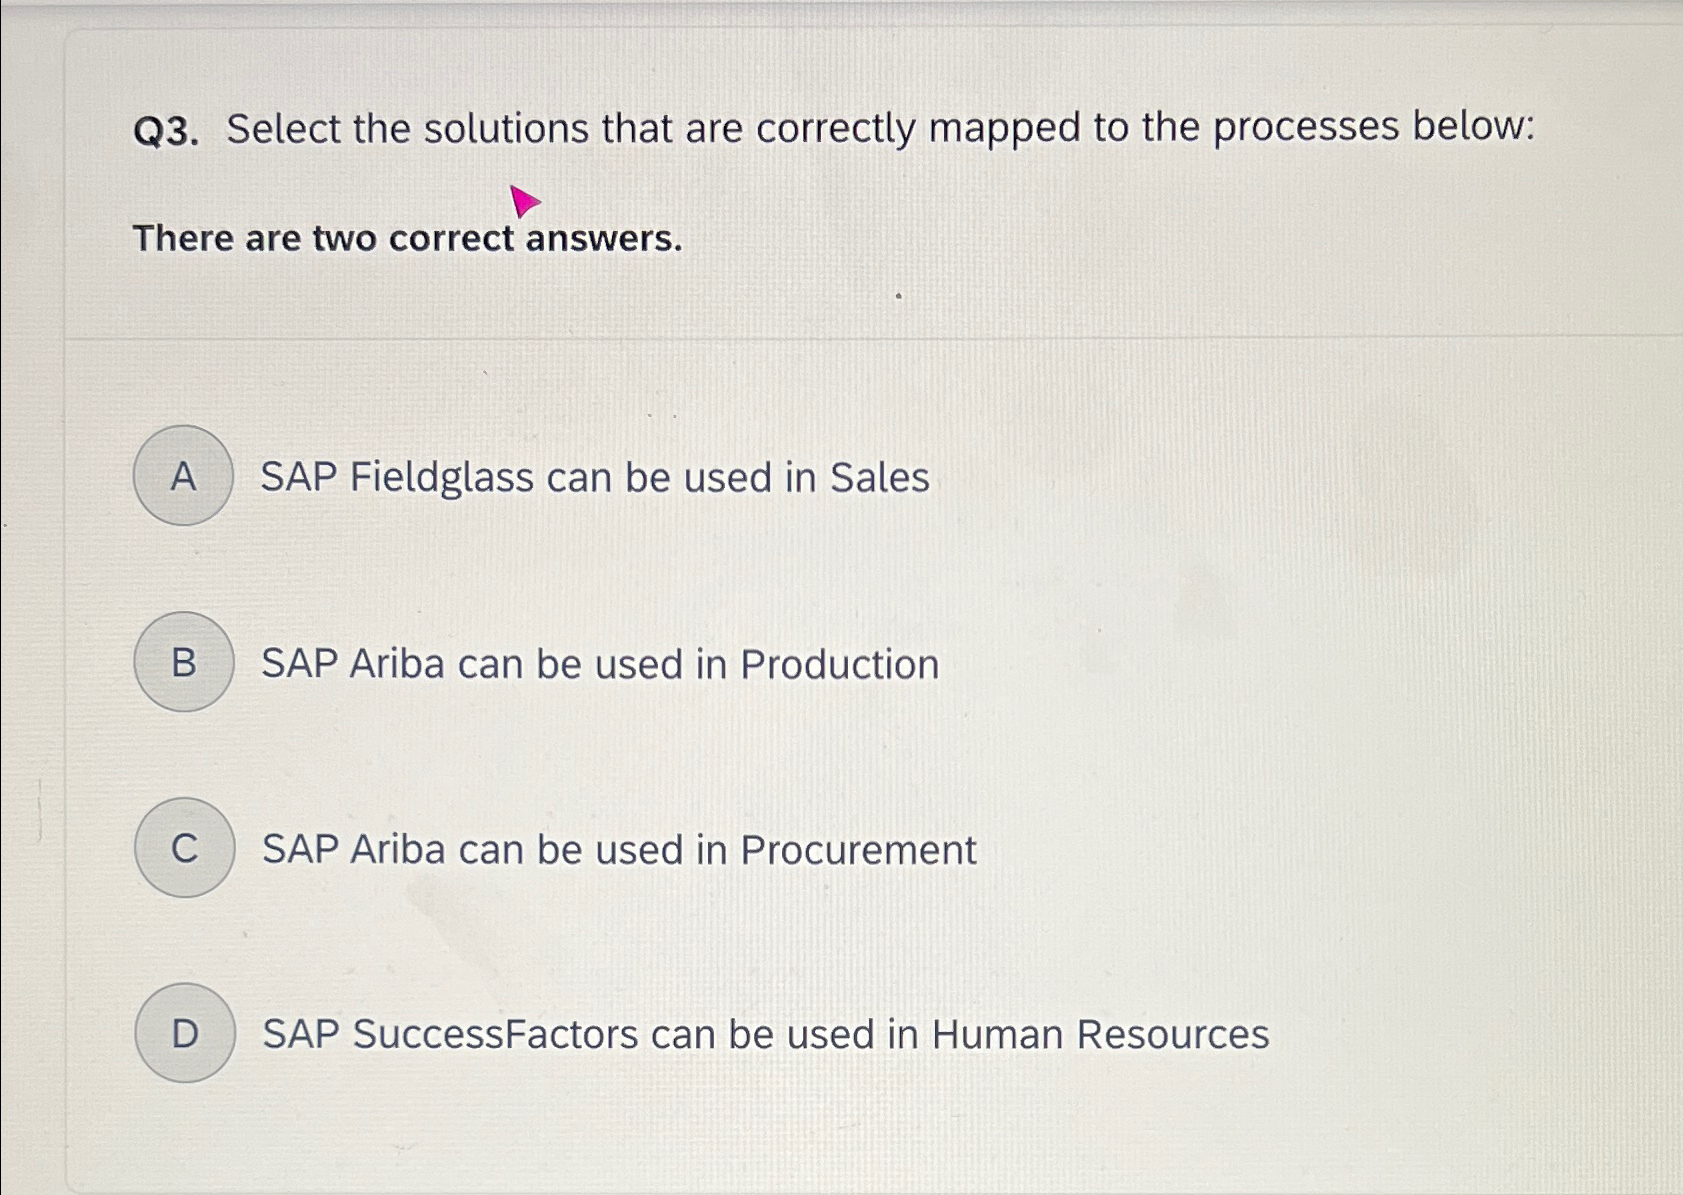Viewport: 1683px width, 1195px height.
Task: Mark option C circle as answer
Action: tap(185, 848)
